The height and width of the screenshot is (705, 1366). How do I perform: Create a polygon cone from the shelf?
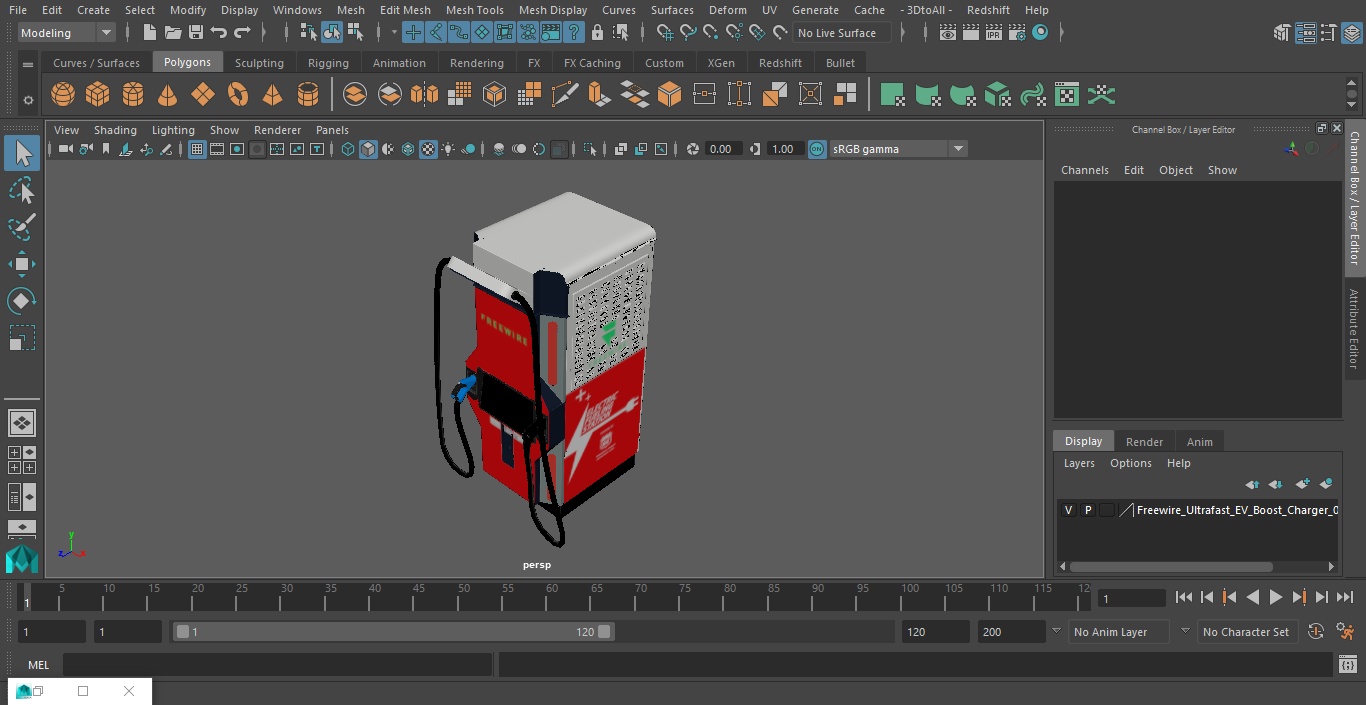tap(168, 95)
